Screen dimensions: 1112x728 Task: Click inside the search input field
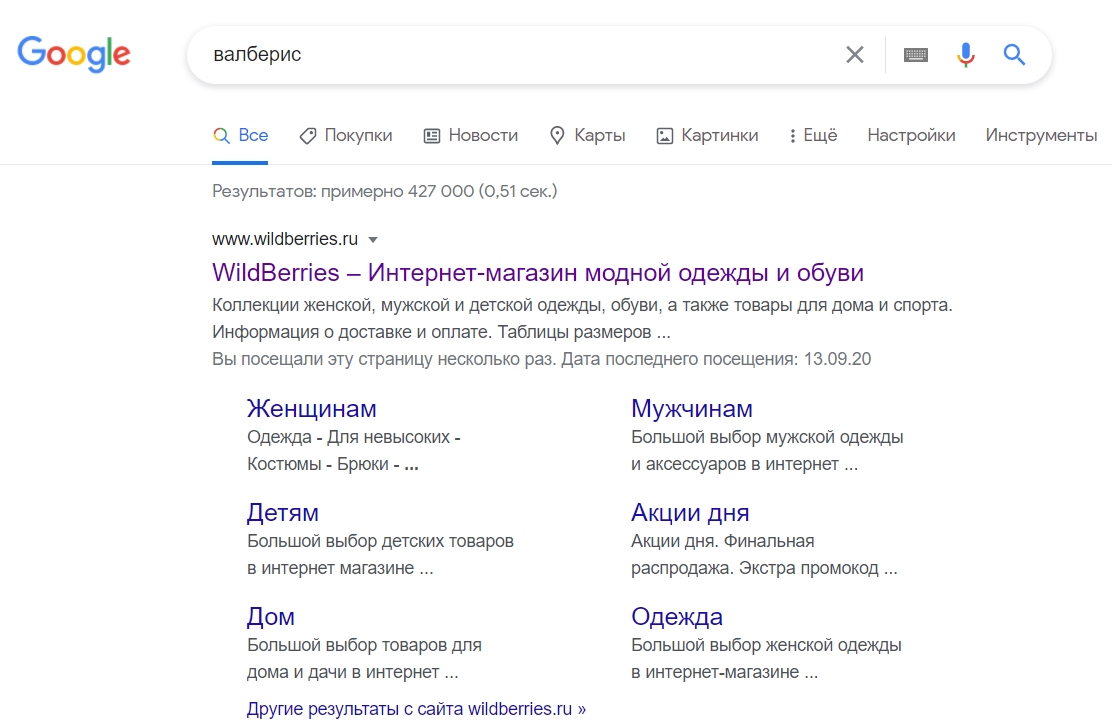coord(500,55)
